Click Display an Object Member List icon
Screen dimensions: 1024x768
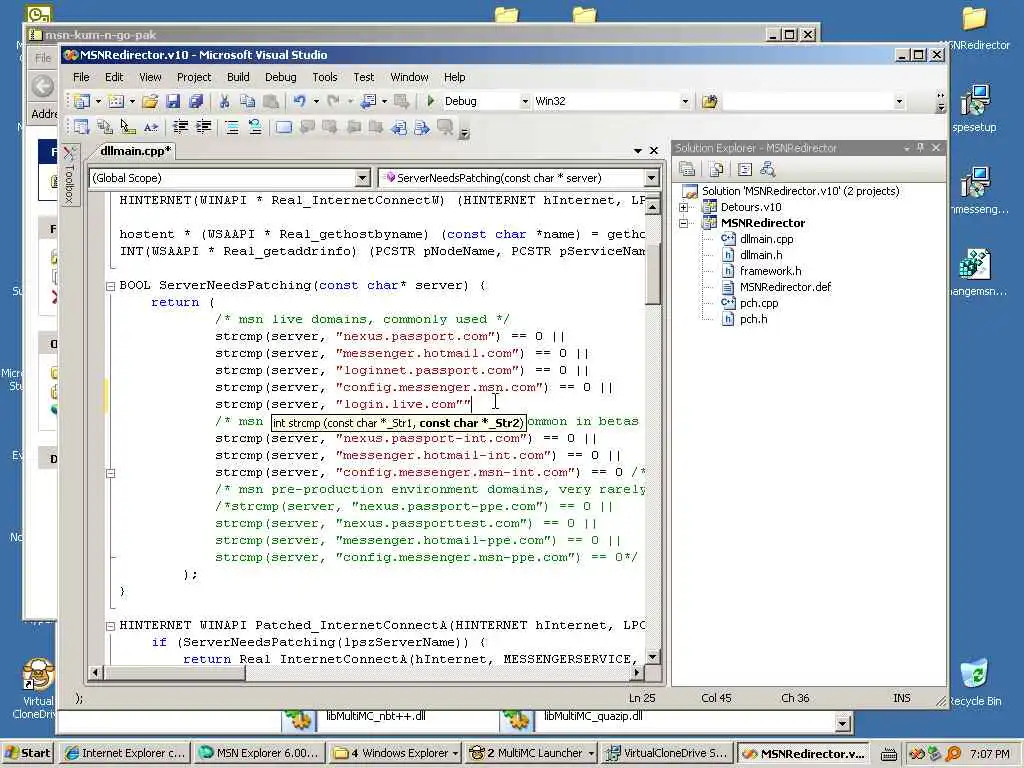coord(82,127)
